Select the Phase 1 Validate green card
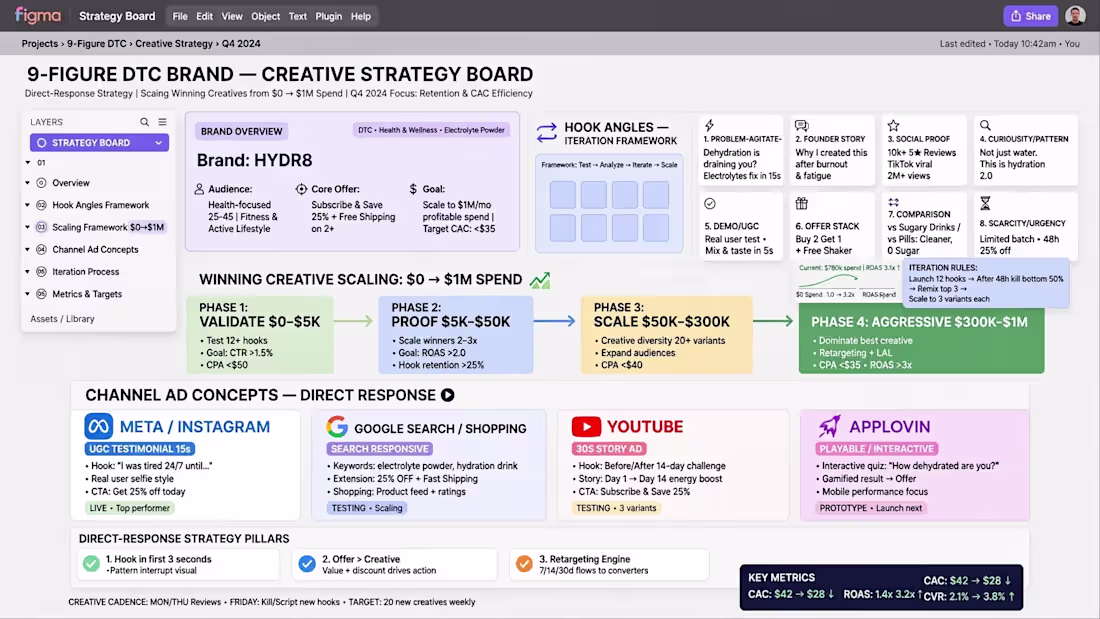This screenshot has height=619, width=1100. [x=260, y=335]
